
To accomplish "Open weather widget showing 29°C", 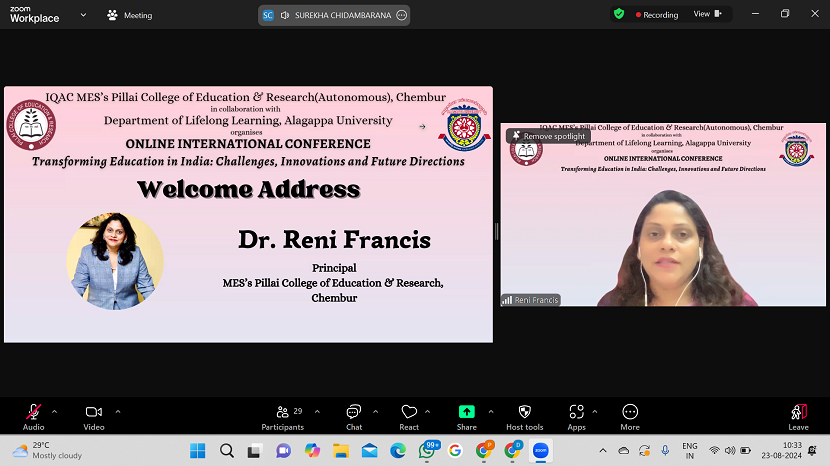I will pos(48,451).
